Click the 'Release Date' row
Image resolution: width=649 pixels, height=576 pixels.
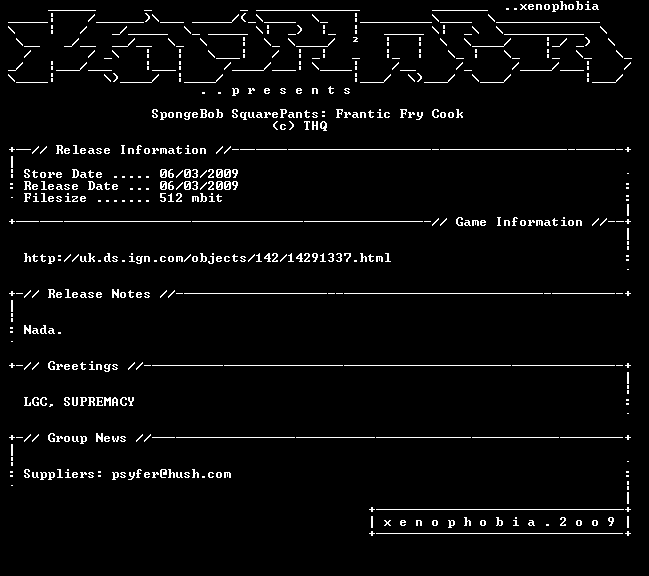click(131, 186)
